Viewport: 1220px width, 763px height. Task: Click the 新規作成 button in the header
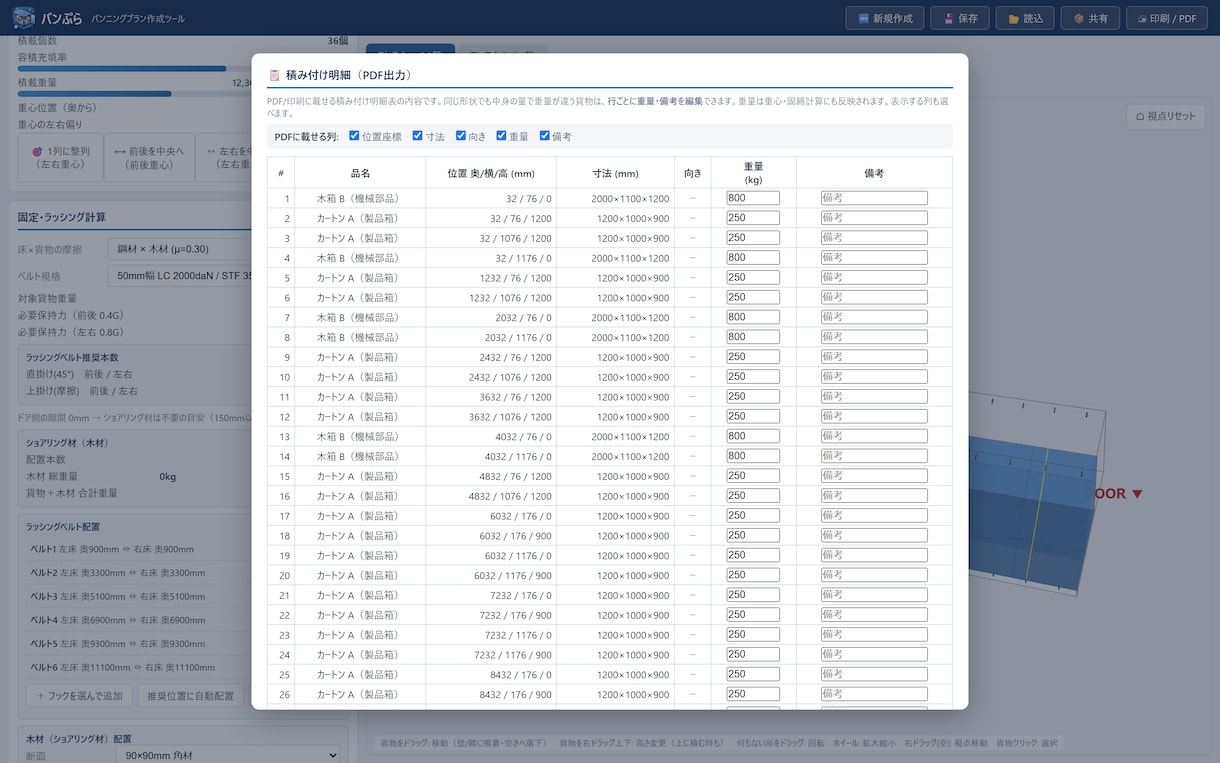coord(884,18)
